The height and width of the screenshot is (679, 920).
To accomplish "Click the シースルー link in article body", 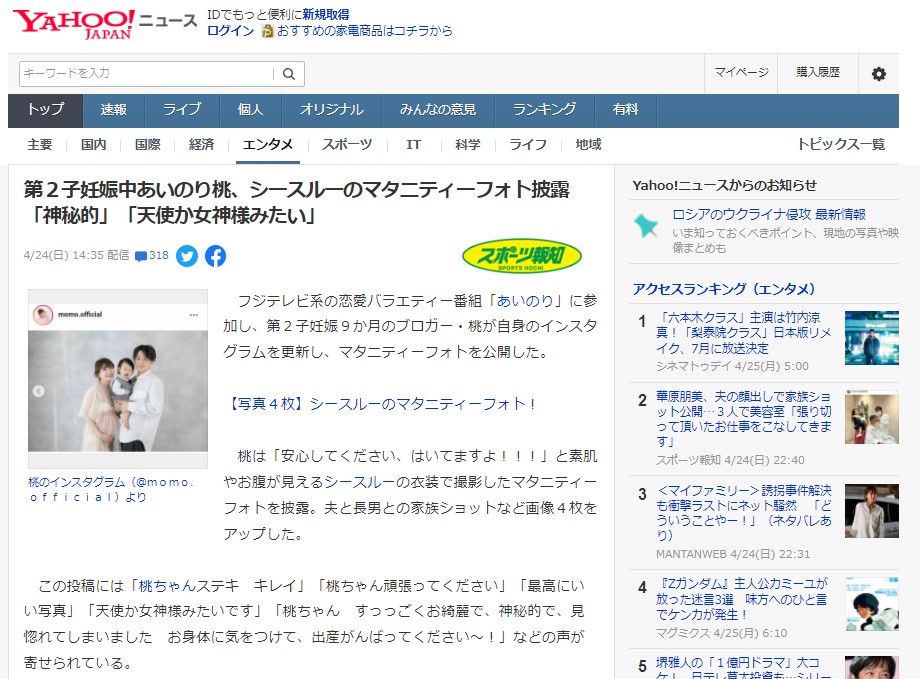I will (x=360, y=482).
